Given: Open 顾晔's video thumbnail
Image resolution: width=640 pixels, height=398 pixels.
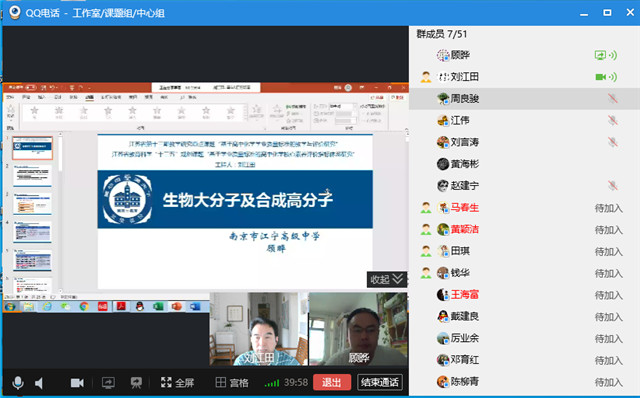Looking at the screenshot, I should click(x=358, y=329).
